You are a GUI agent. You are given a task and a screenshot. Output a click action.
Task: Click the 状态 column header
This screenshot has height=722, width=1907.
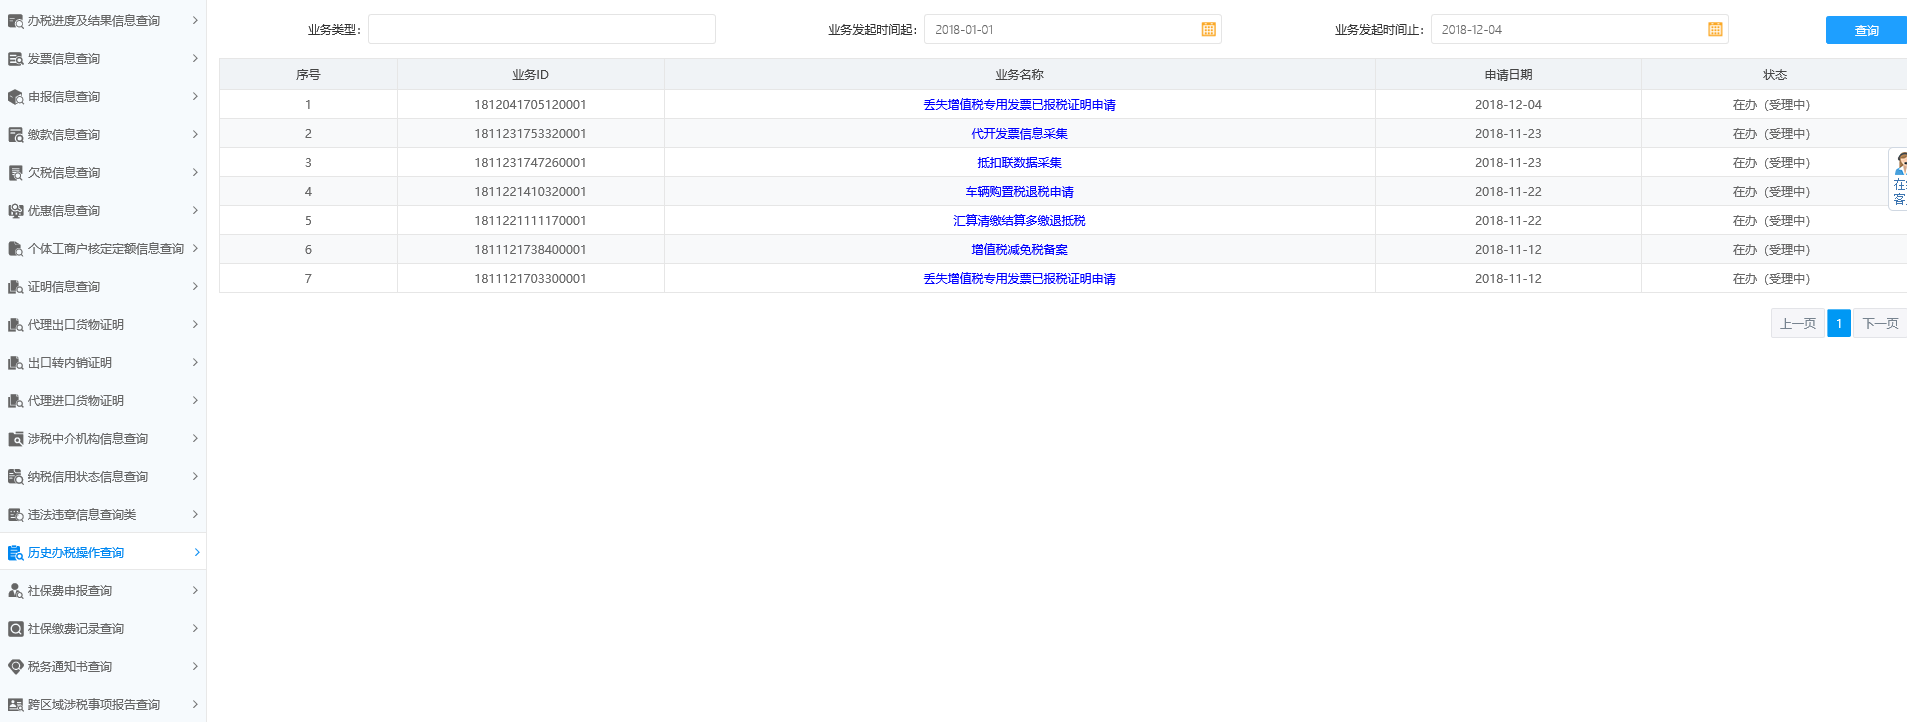tap(1774, 75)
